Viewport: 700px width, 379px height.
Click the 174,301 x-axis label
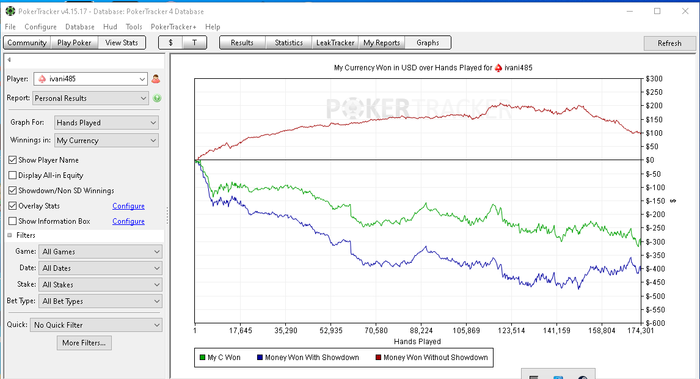pyautogui.click(x=641, y=331)
